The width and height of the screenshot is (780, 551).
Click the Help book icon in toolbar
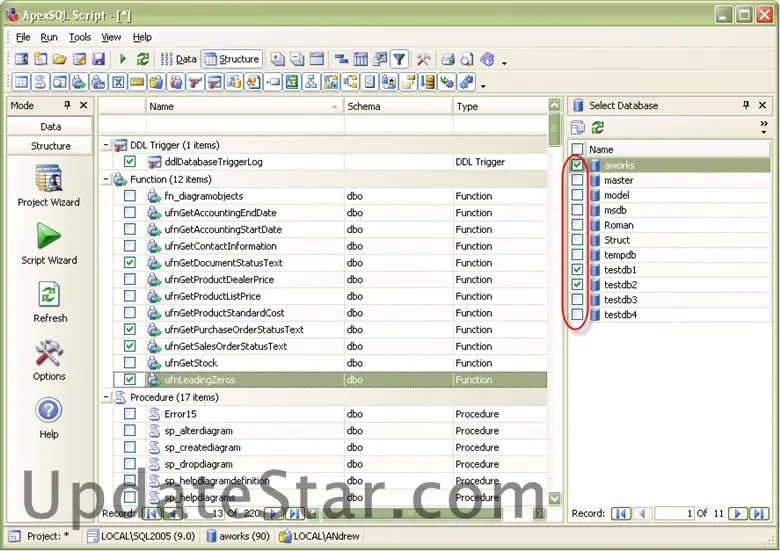click(487, 59)
